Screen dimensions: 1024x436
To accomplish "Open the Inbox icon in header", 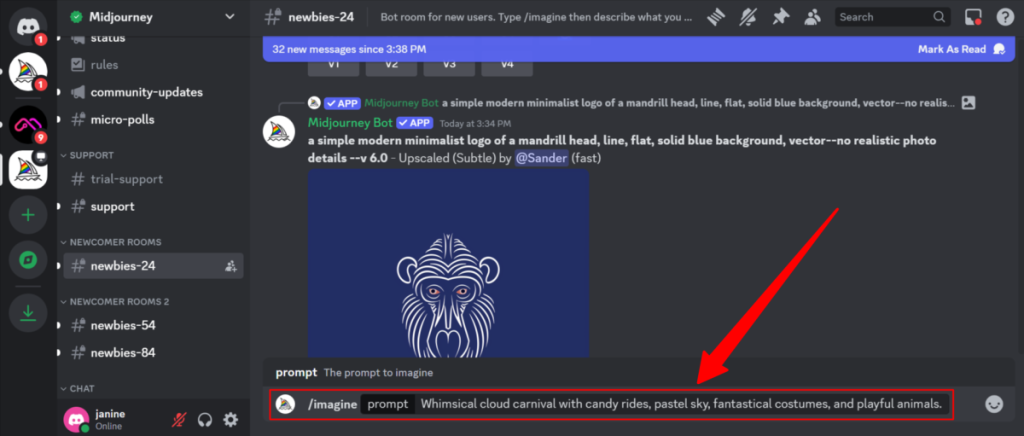I will click(972, 17).
